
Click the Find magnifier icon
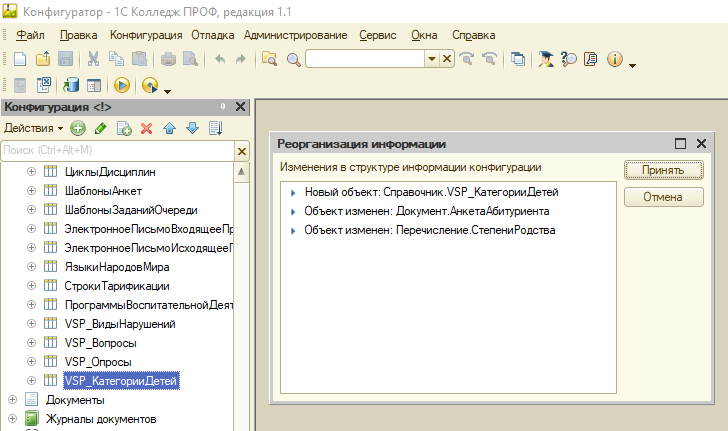[x=293, y=59]
